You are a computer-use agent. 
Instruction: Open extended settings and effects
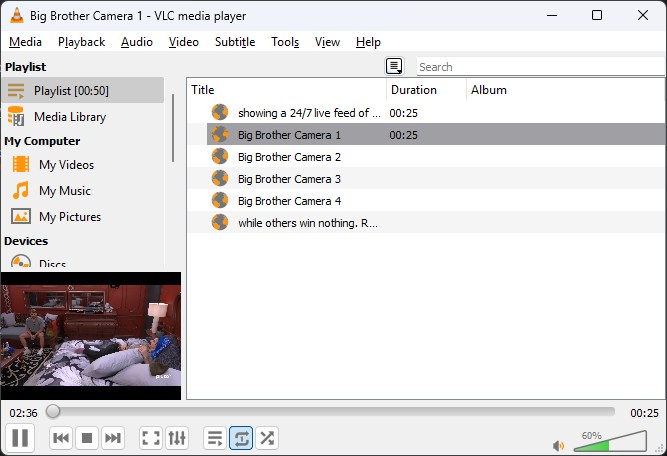(x=177, y=438)
